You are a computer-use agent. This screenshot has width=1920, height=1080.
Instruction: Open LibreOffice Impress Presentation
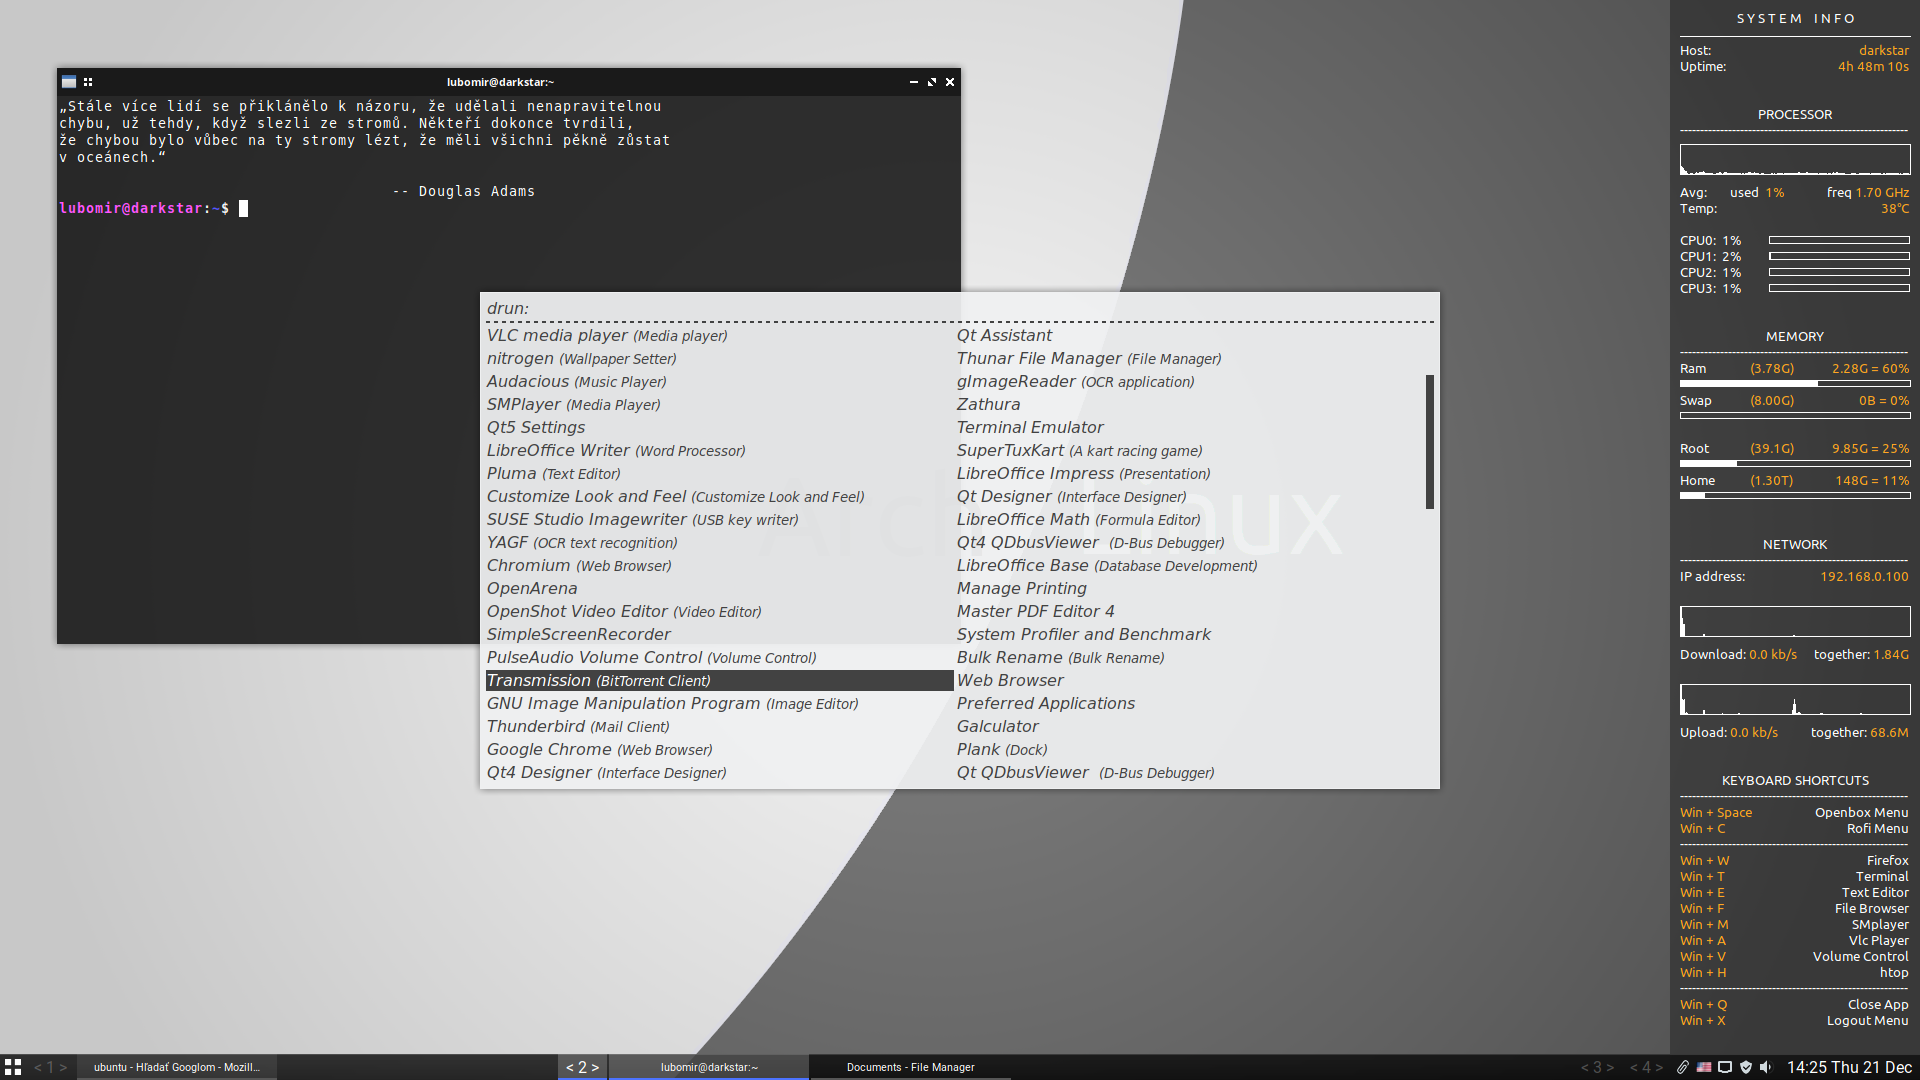[x=1189, y=474]
